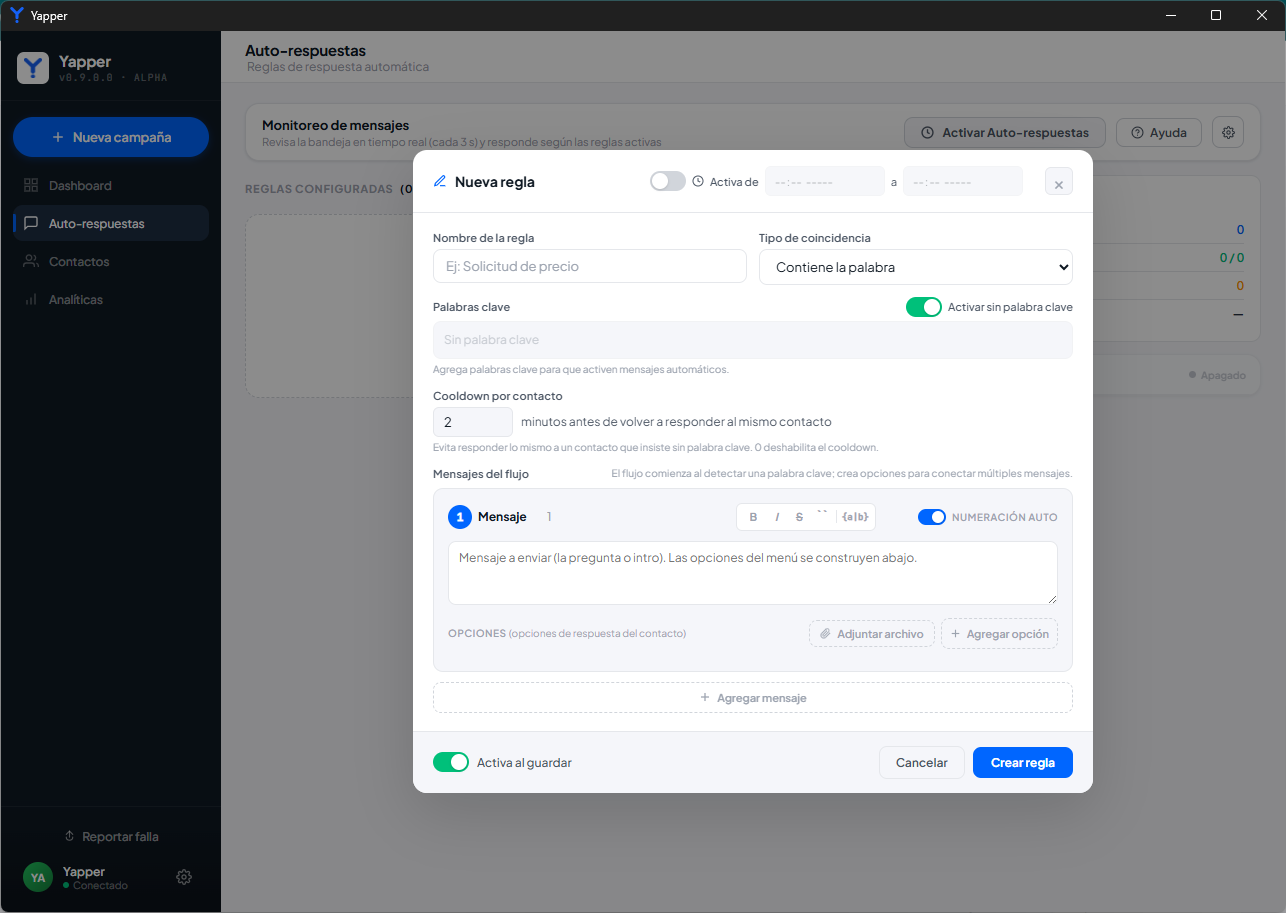
Task: Click the REGLAS CONFIGURADAS heading
Action: pos(319,189)
